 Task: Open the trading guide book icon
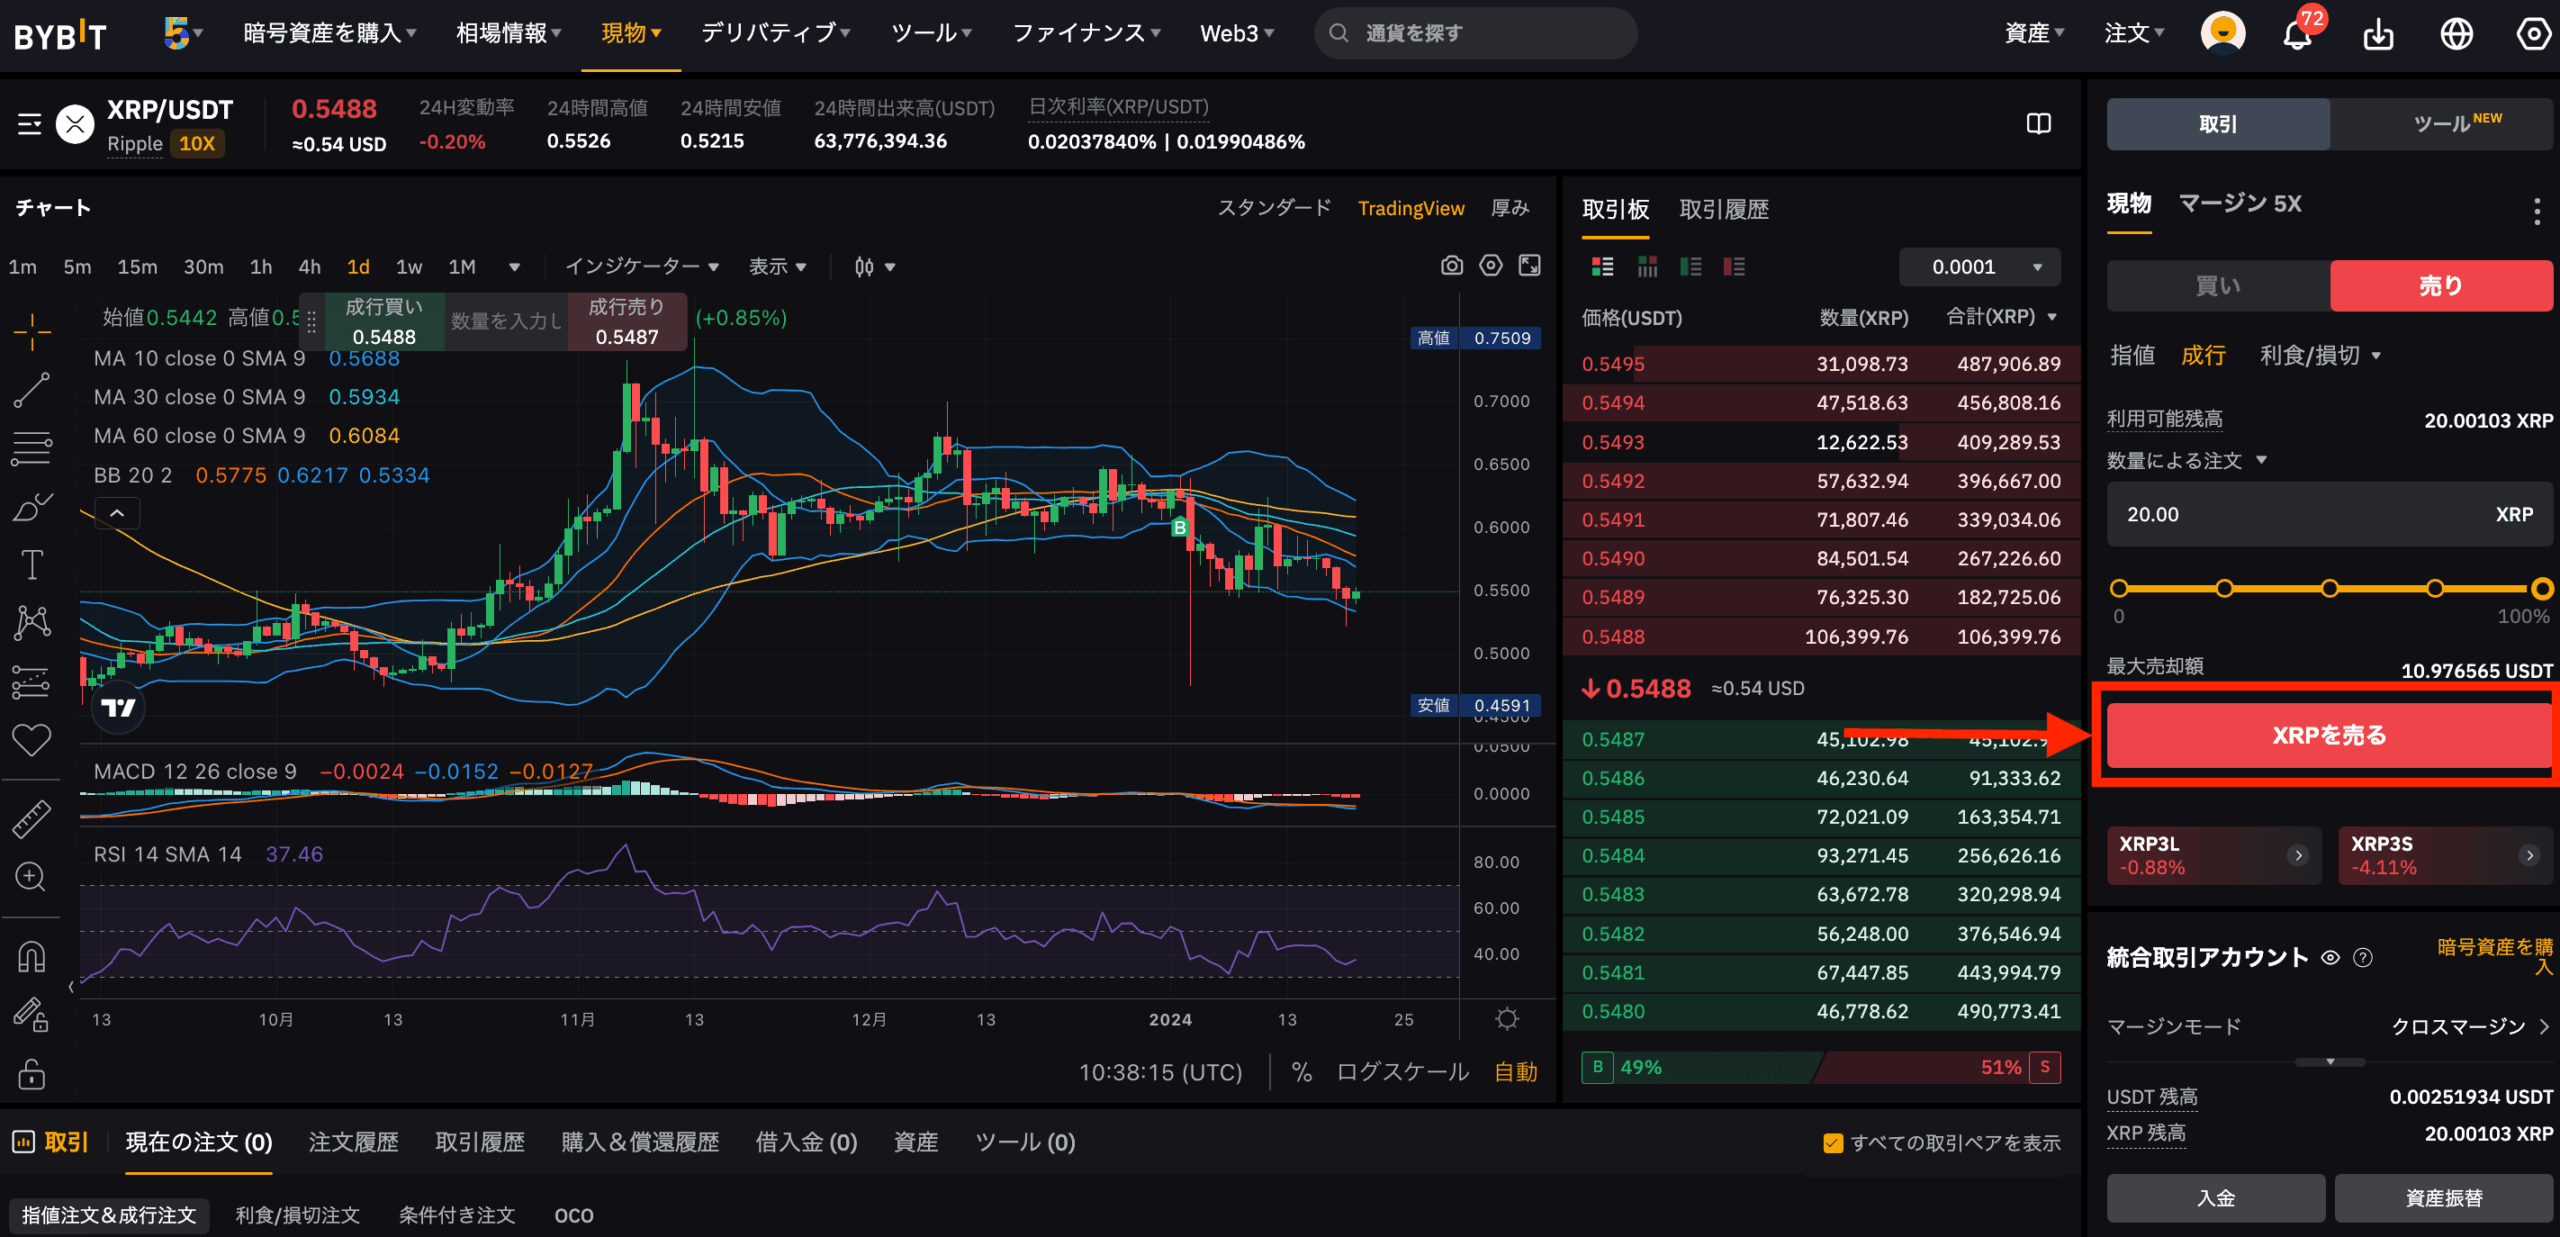point(2038,124)
